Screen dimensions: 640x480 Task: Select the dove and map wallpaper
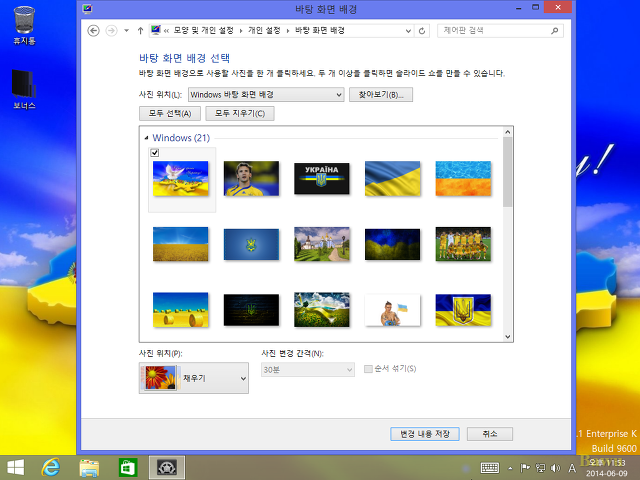tap(180, 178)
